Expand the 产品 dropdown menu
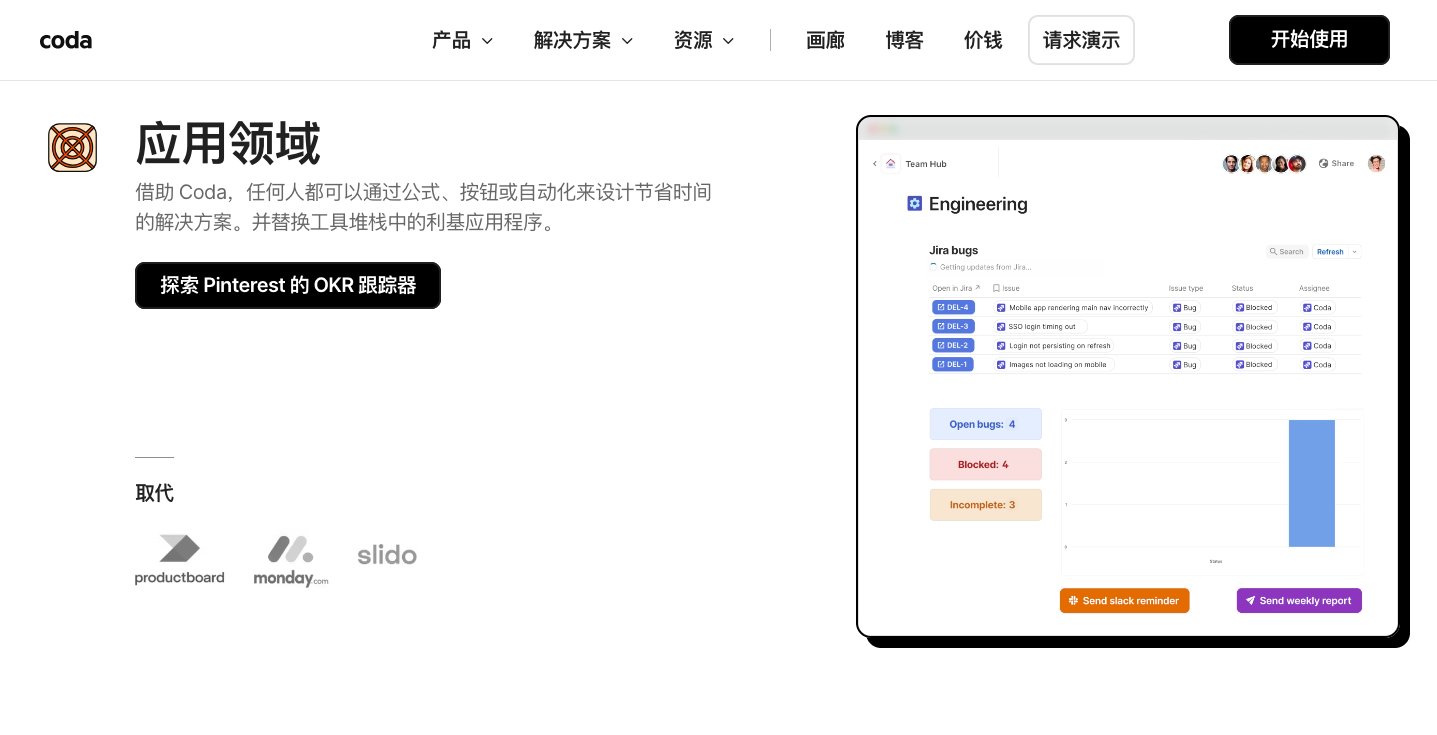 (x=463, y=40)
